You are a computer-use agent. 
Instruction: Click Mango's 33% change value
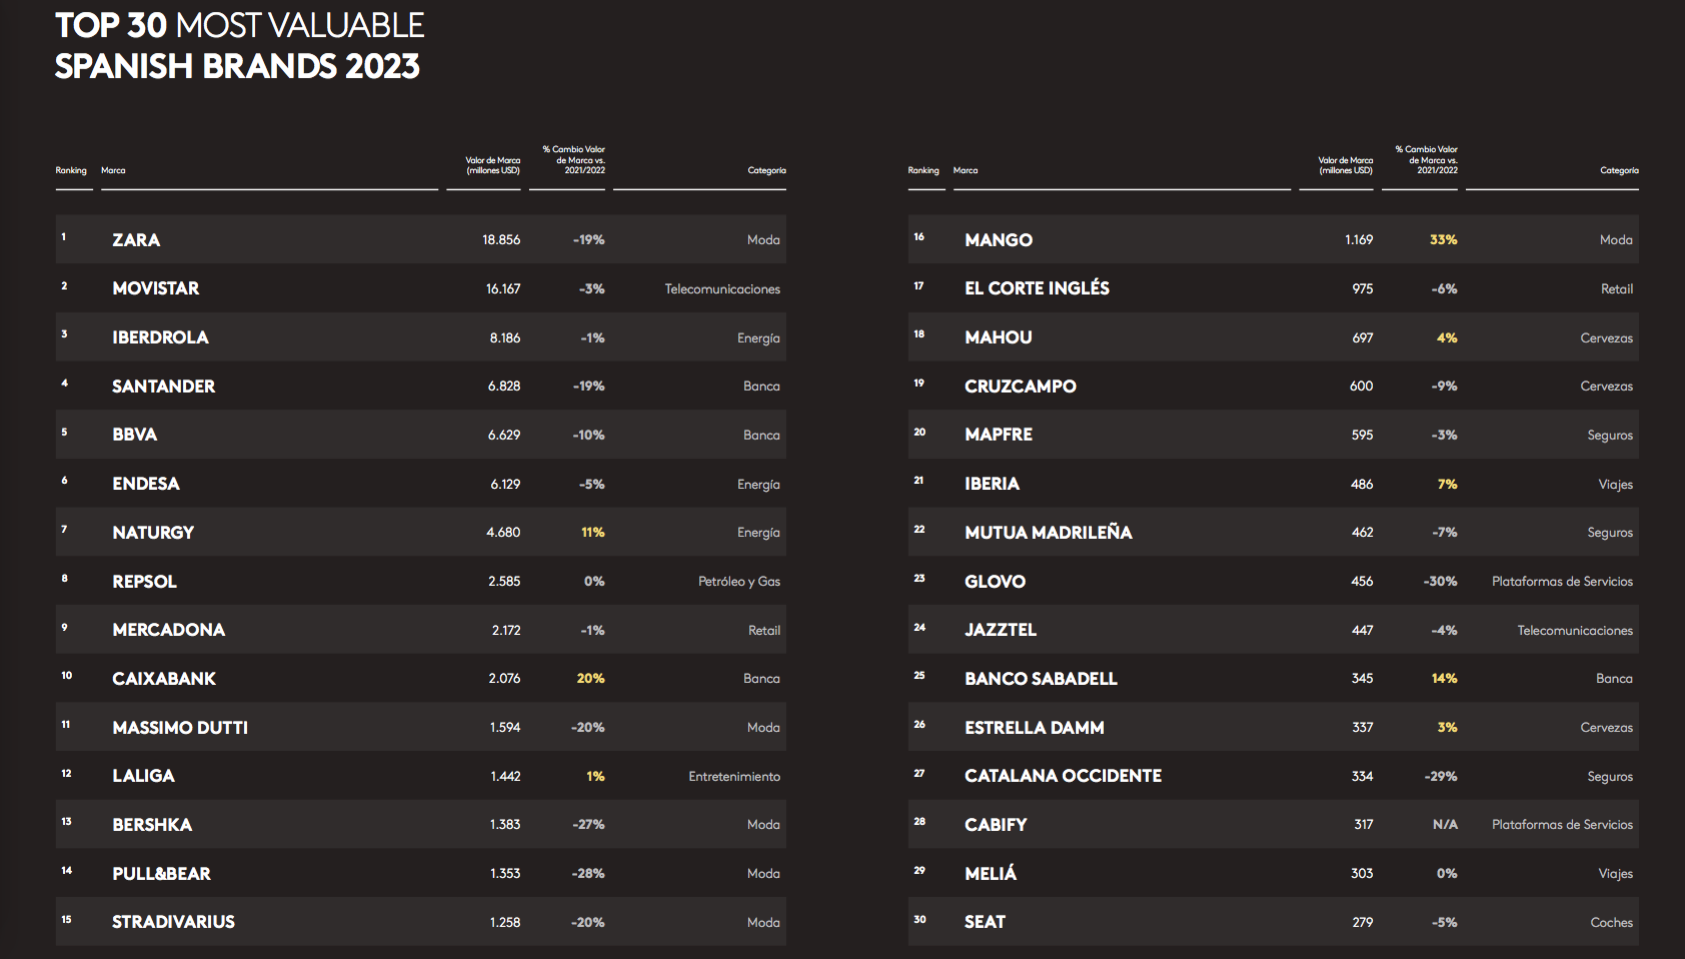pos(1444,240)
